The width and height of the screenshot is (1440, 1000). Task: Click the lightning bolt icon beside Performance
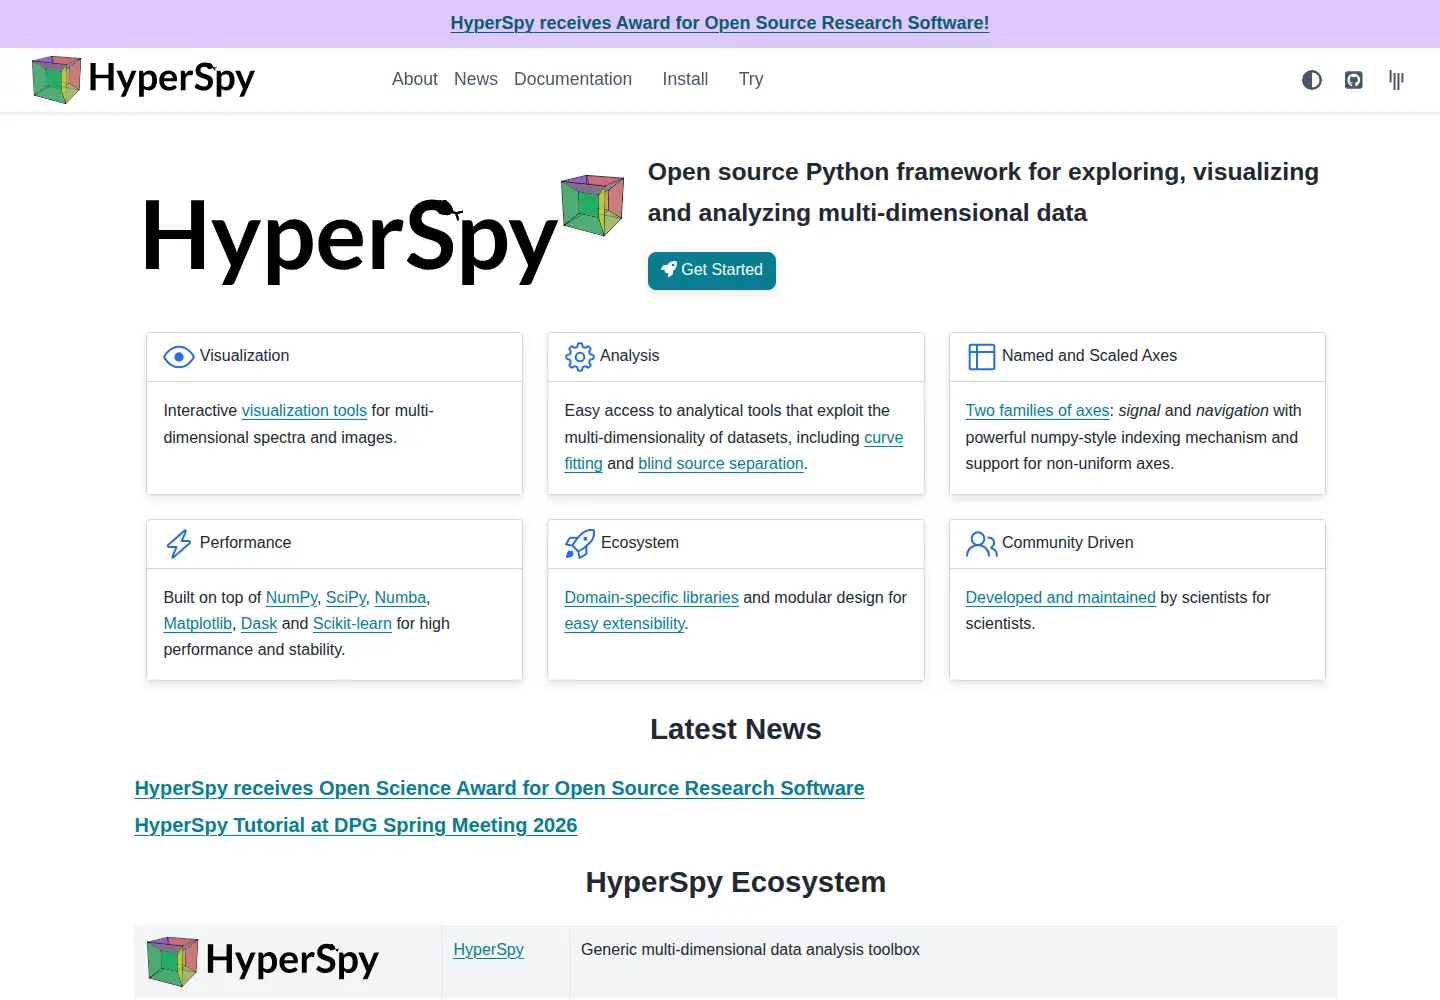click(x=179, y=544)
